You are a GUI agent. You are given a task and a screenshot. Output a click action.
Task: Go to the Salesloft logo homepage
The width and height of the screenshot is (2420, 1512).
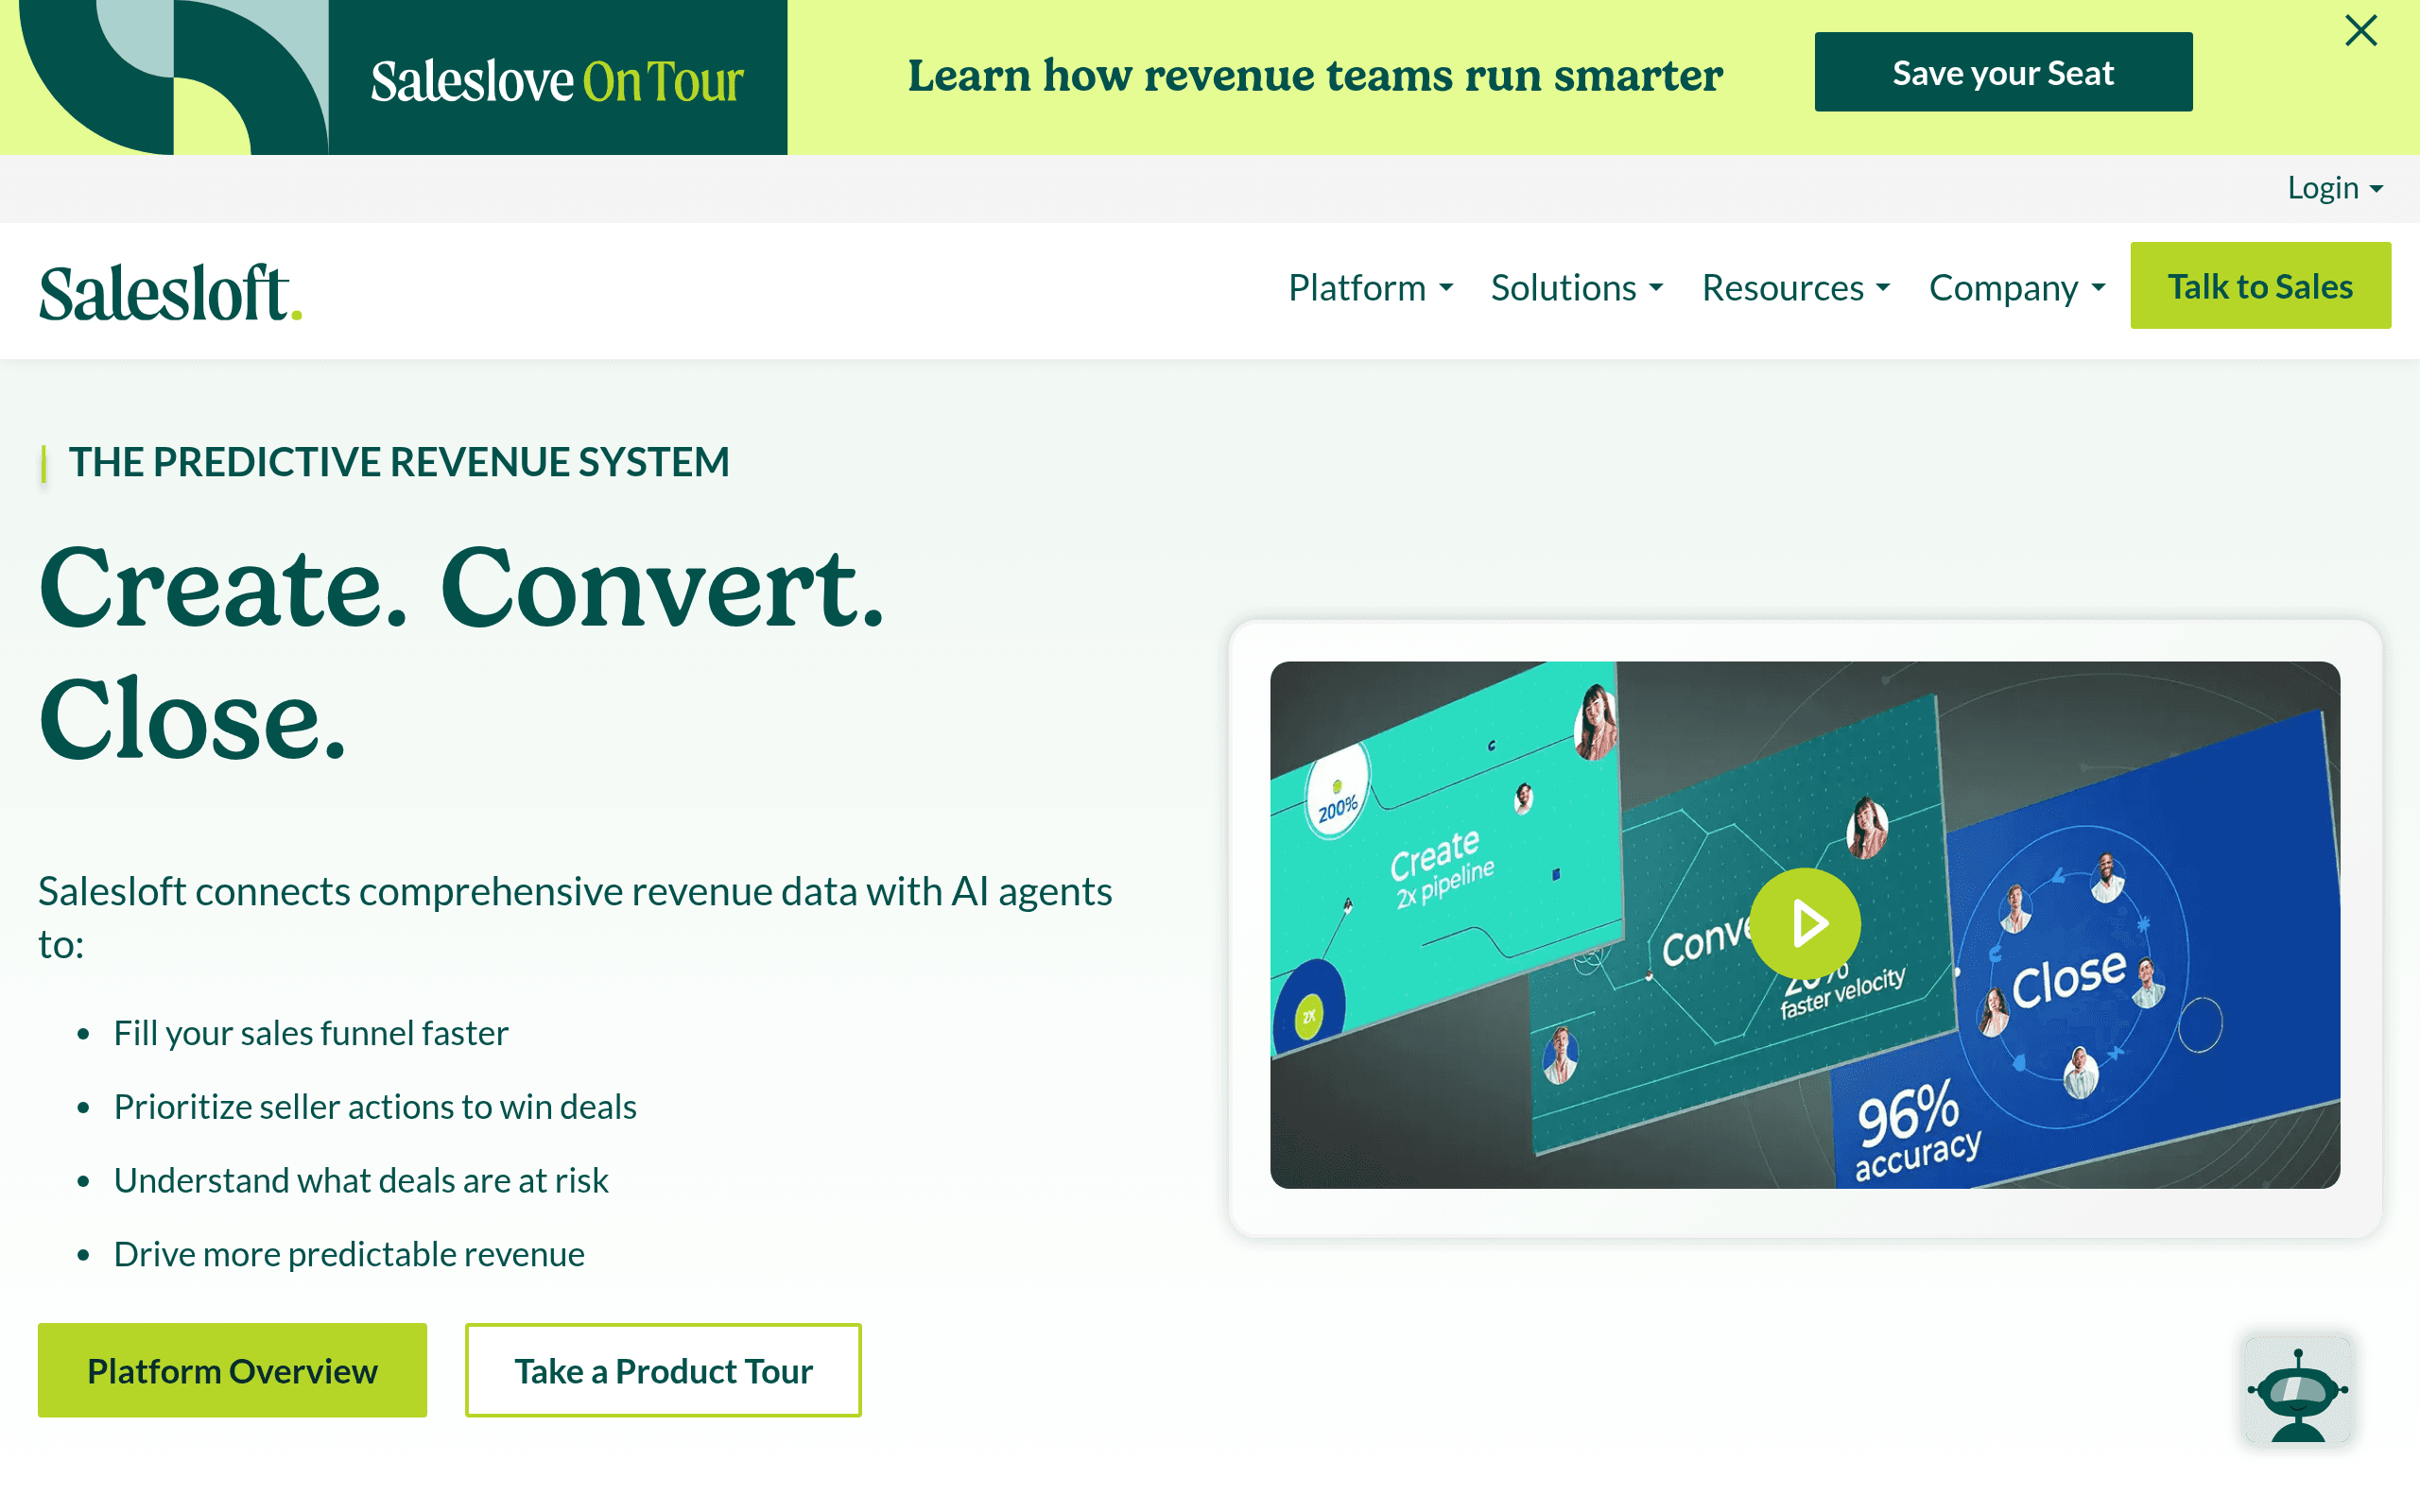[170, 292]
